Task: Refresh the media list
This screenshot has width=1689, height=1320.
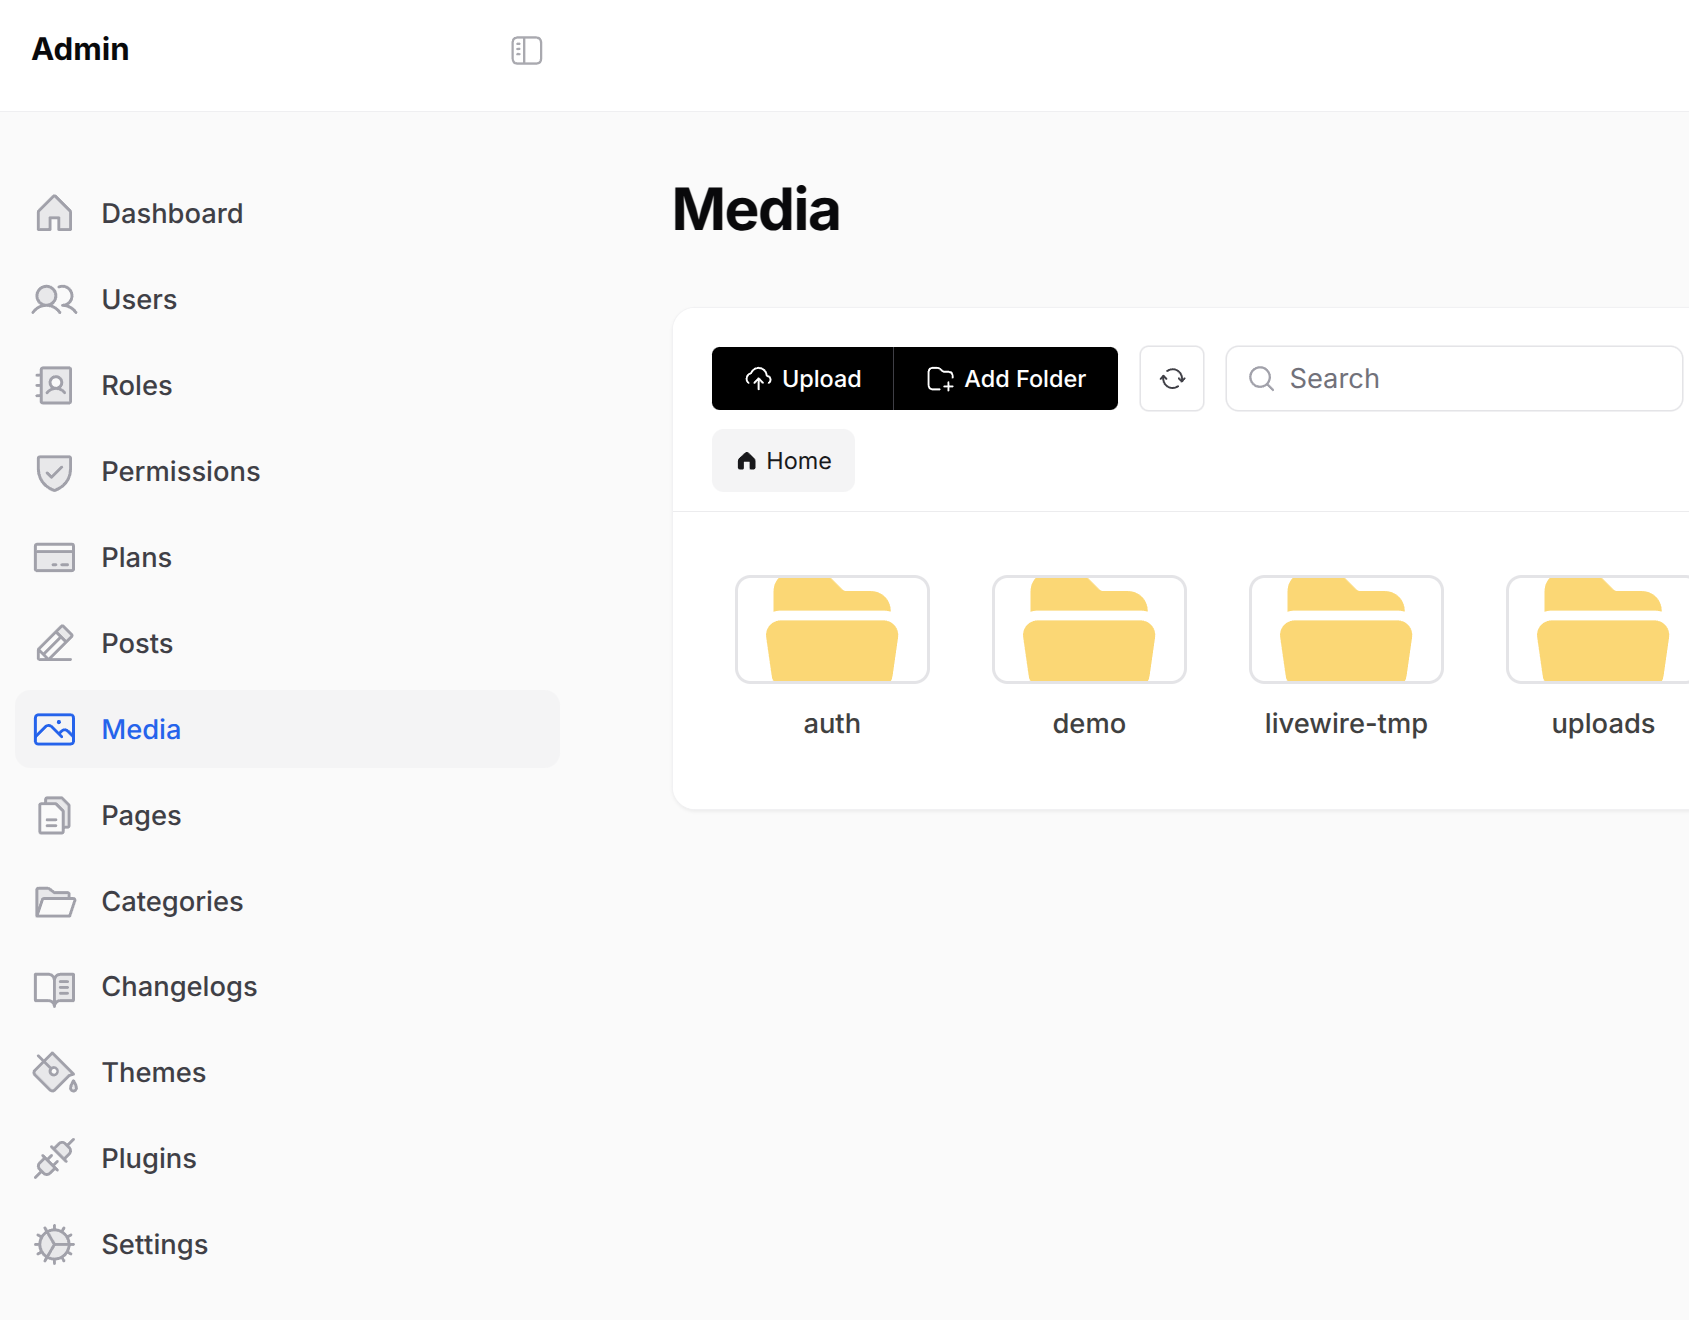Action: pyautogui.click(x=1172, y=378)
